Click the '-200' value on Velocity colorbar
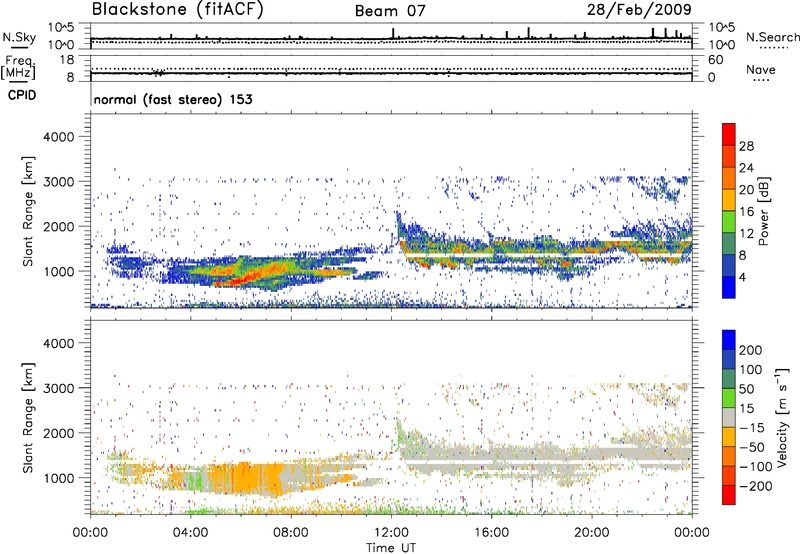Screen dimensions: 800x554 point(756,486)
